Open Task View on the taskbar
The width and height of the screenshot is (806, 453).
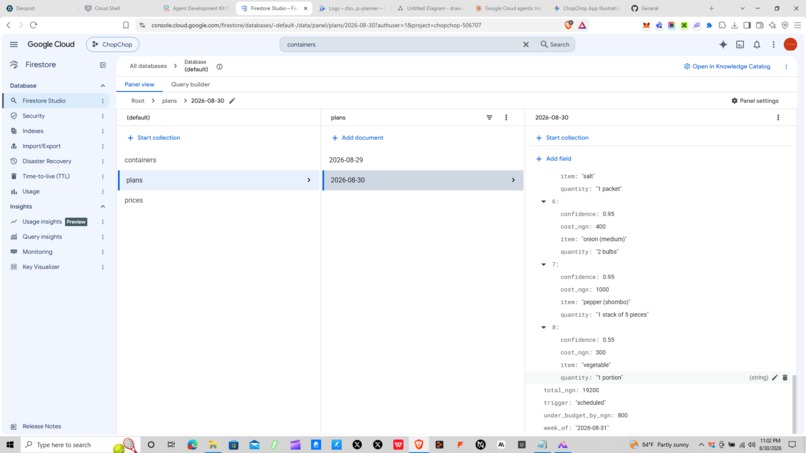(171, 445)
